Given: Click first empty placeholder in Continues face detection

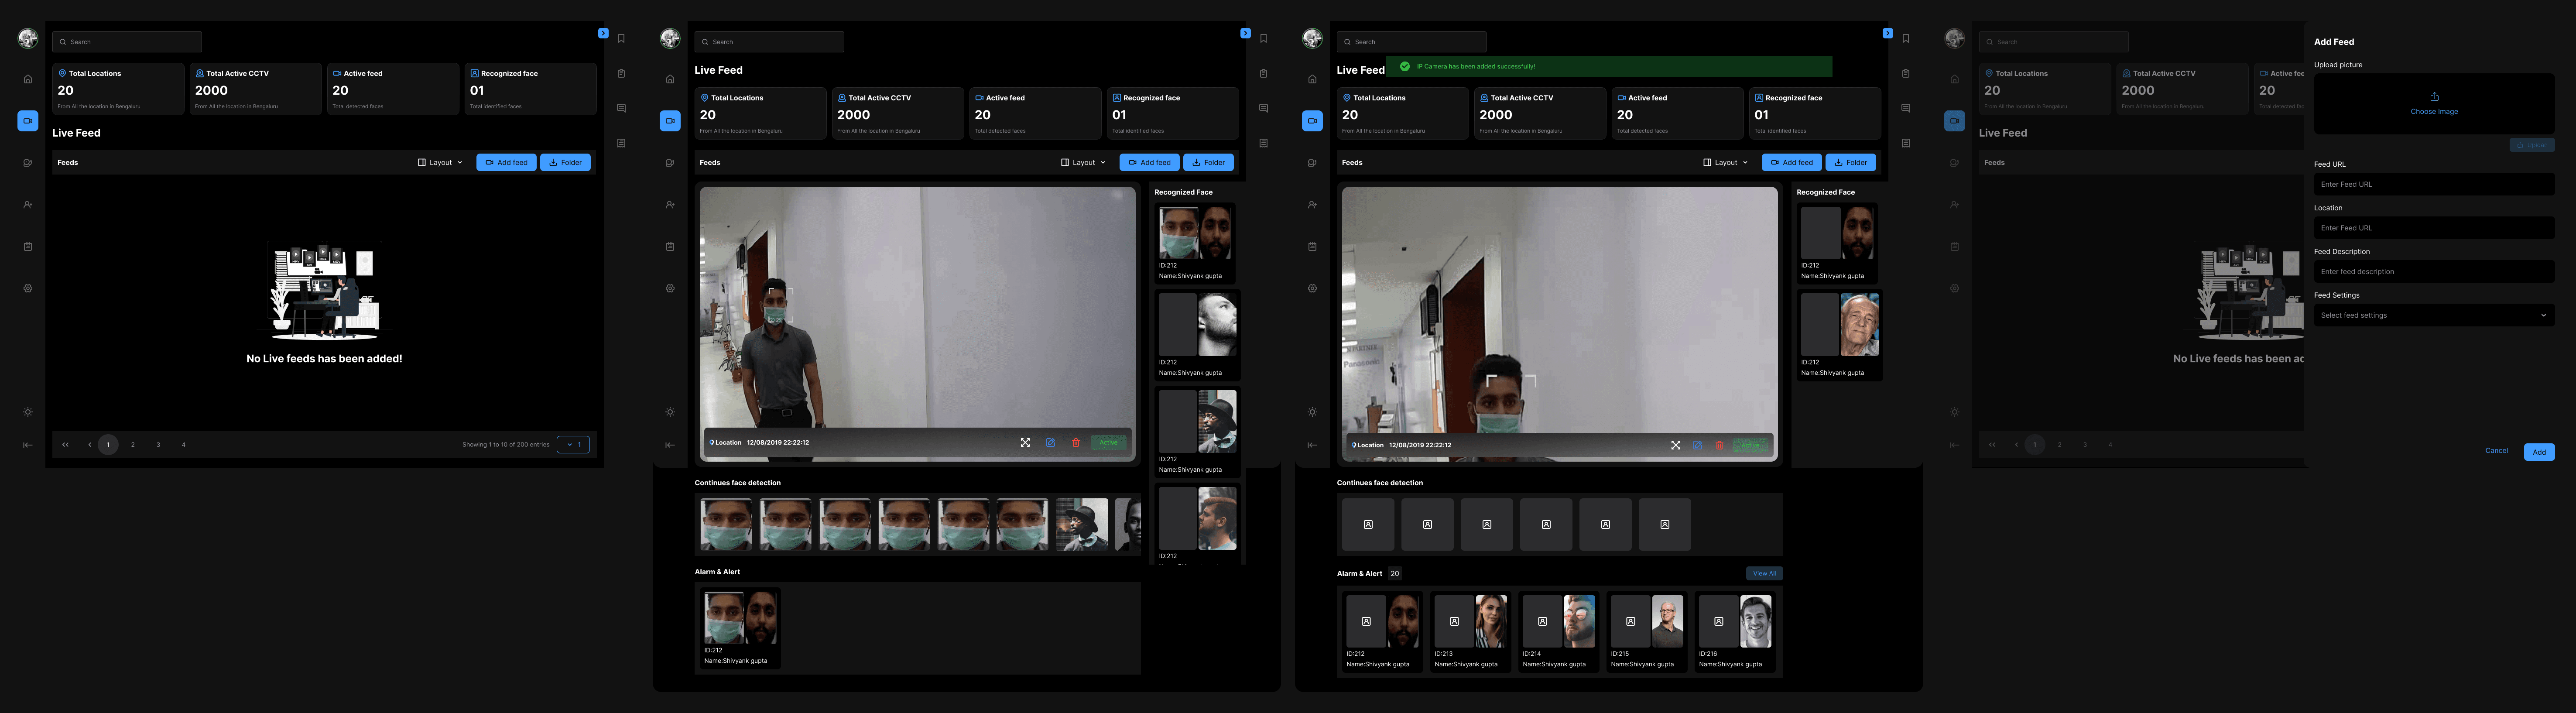Looking at the screenshot, I should click(x=1367, y=525).
